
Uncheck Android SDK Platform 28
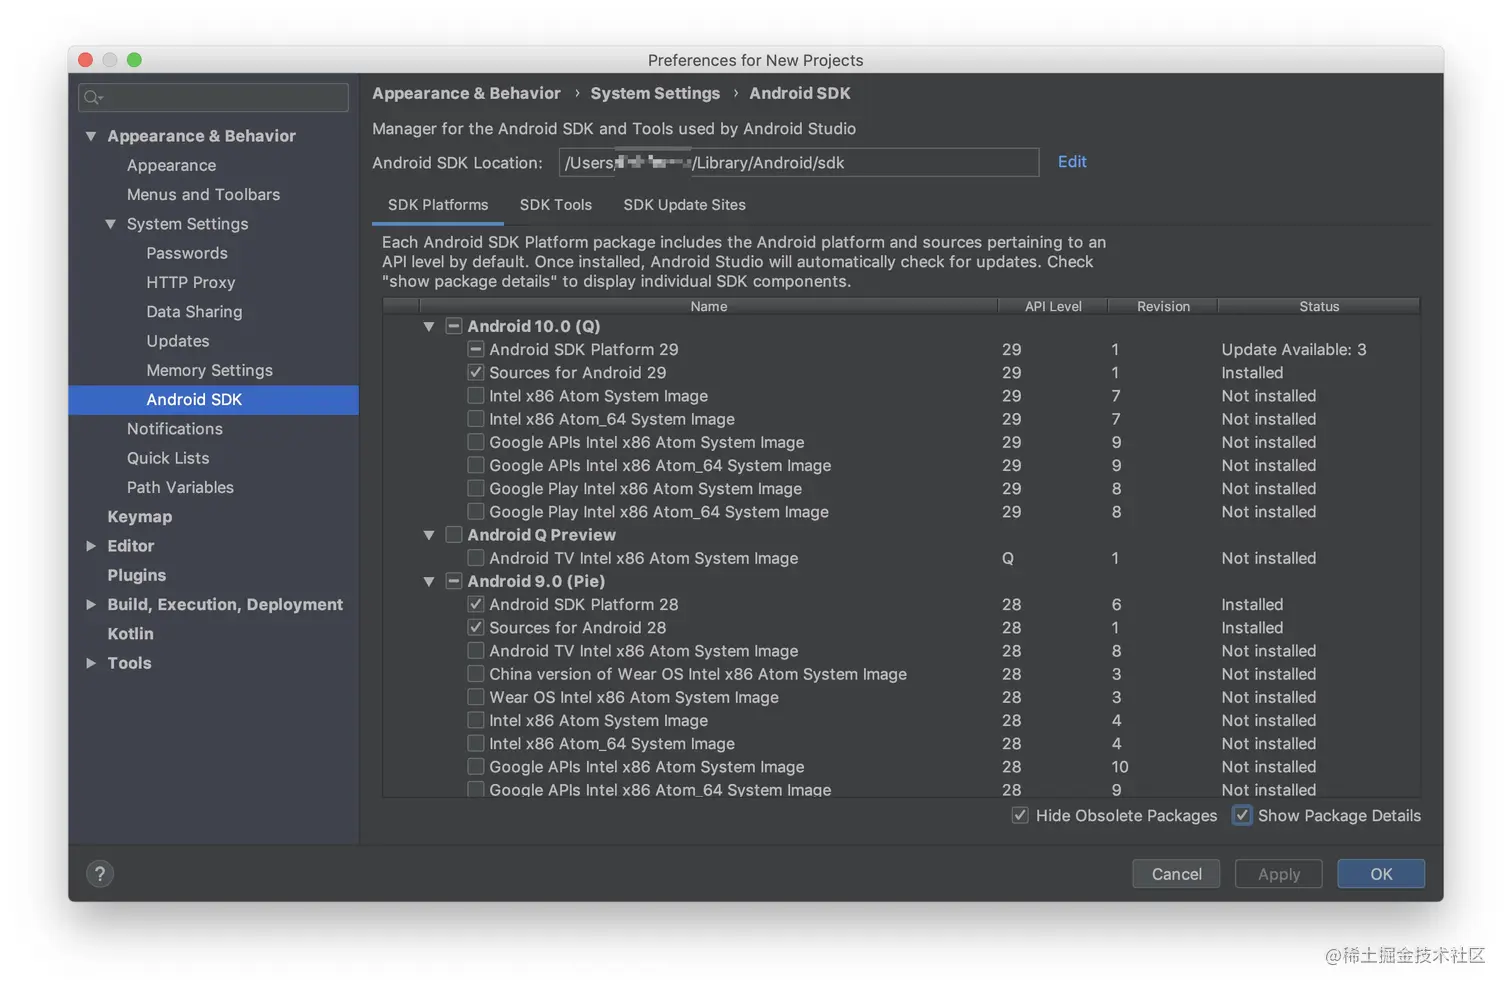(x=476, y=604)
